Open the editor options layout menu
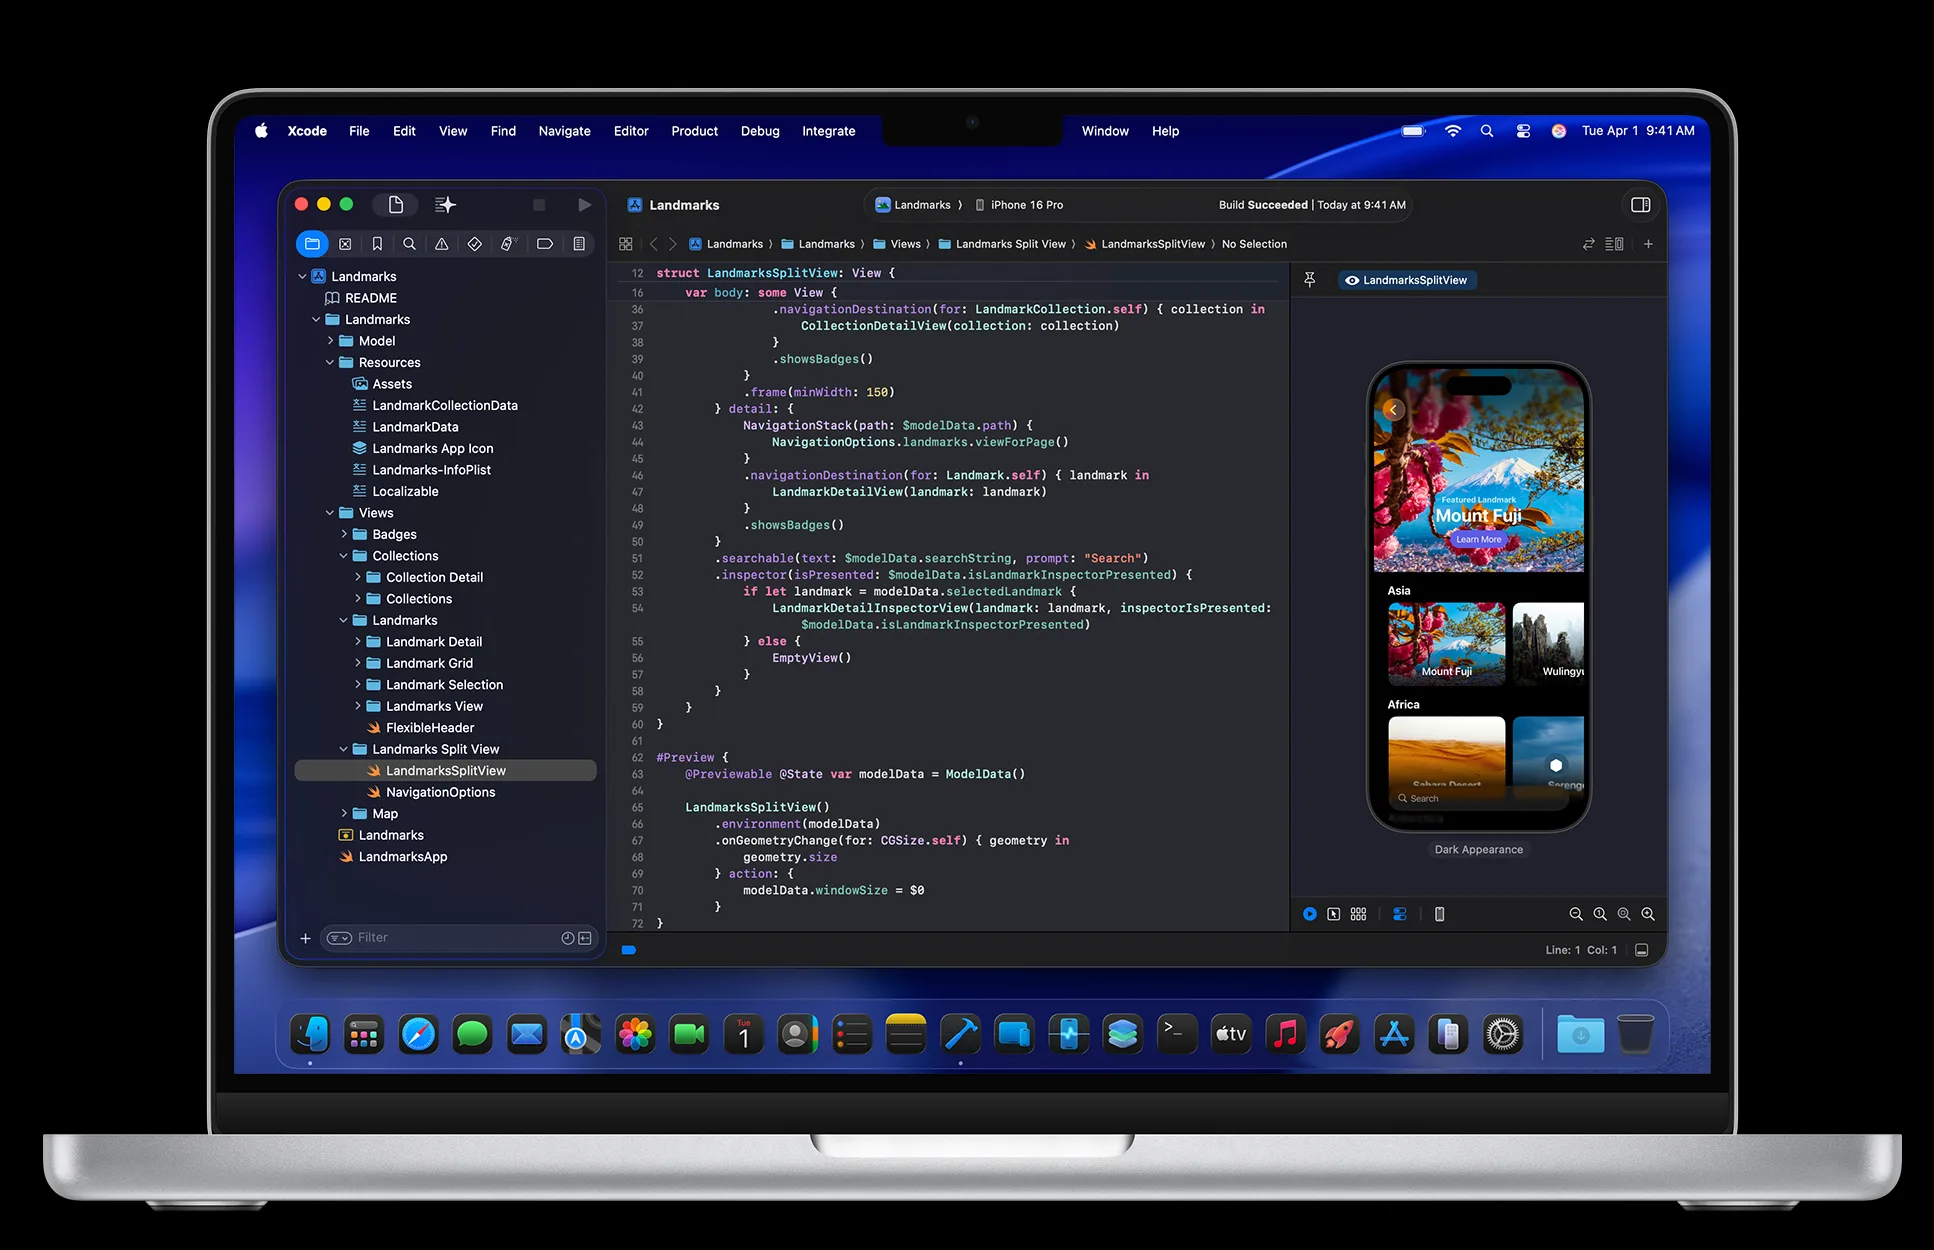 1614,244
